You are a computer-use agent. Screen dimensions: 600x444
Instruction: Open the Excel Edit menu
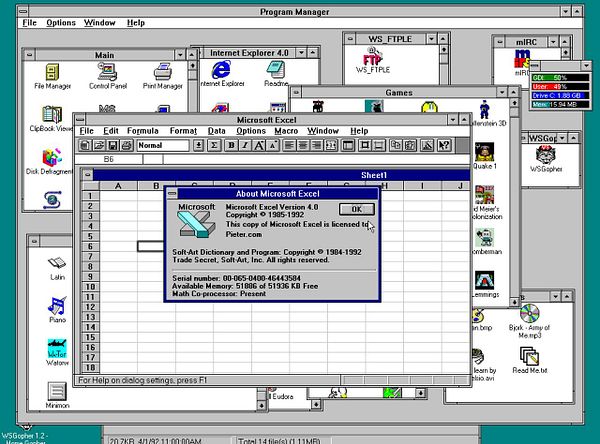click(111, 131)
